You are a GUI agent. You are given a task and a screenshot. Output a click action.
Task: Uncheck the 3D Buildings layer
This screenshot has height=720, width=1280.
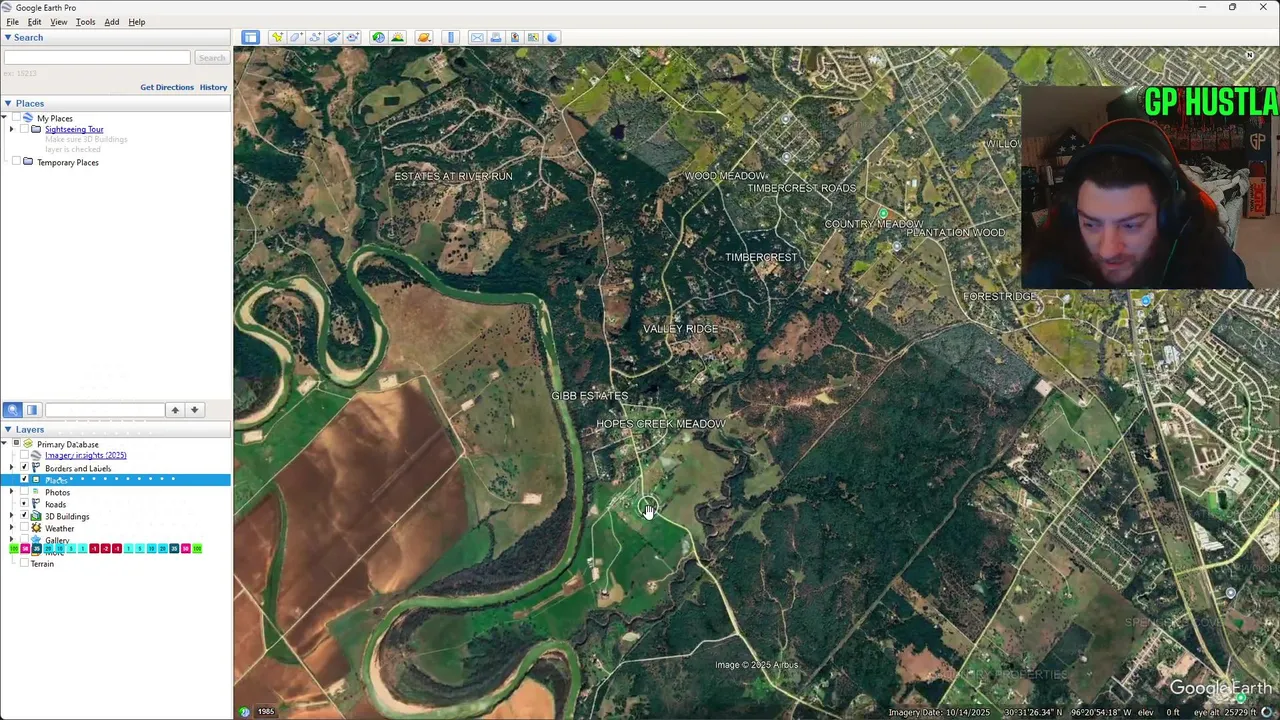click(24, 516)
